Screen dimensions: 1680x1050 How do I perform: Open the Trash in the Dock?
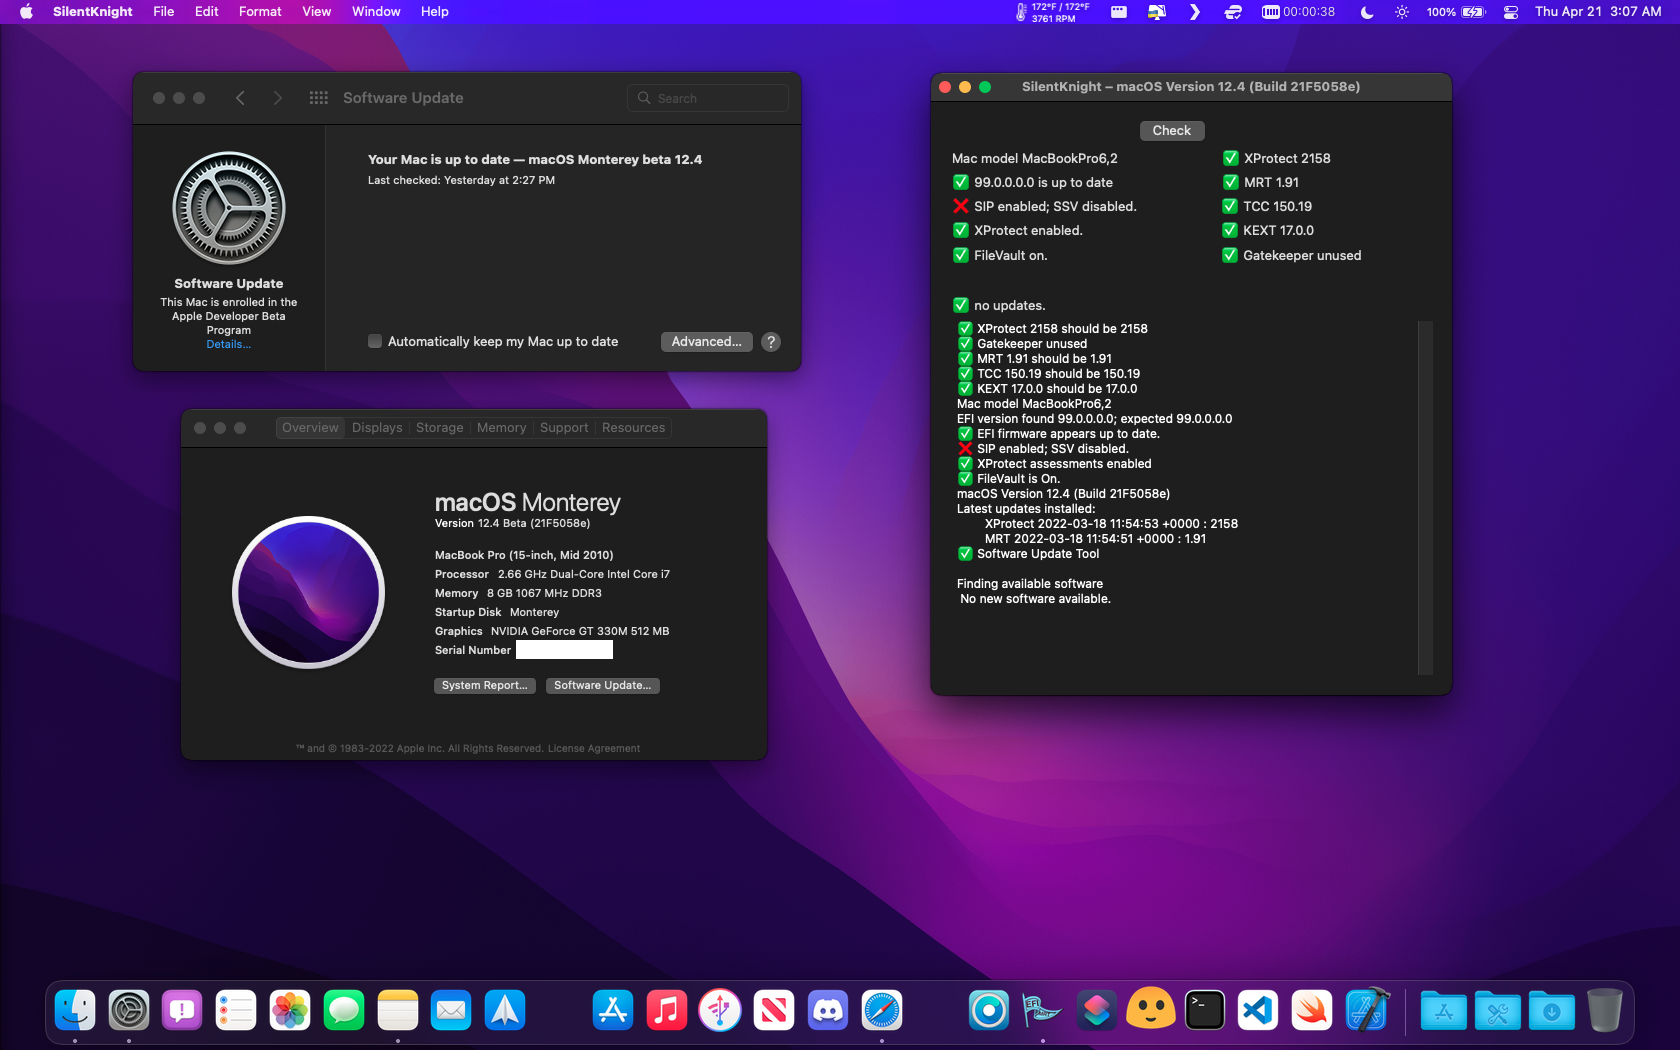point(1605,1010)
